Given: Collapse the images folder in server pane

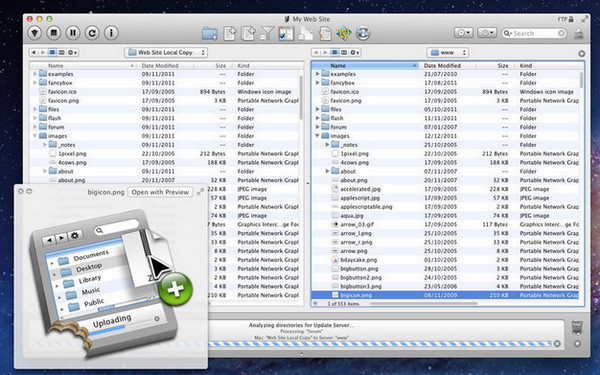Looking at the screenshot, I should pos(317,136).
